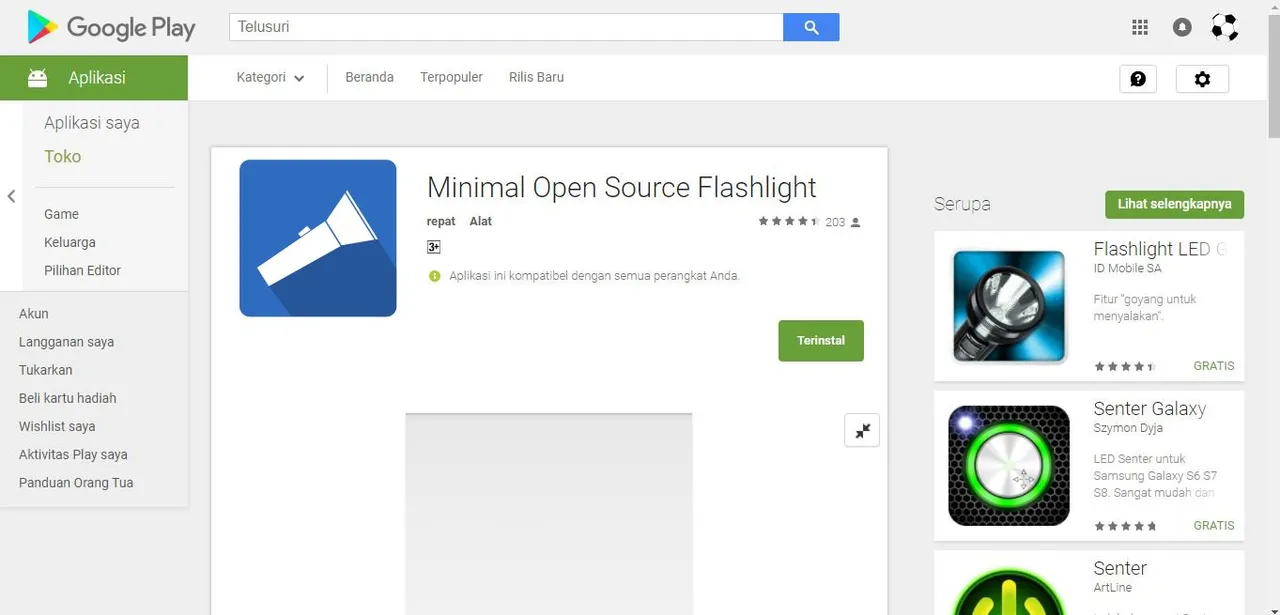Click the star rating next to 203
The height and width of the screenshot is (615, 1280).
[x=789, y=222]
